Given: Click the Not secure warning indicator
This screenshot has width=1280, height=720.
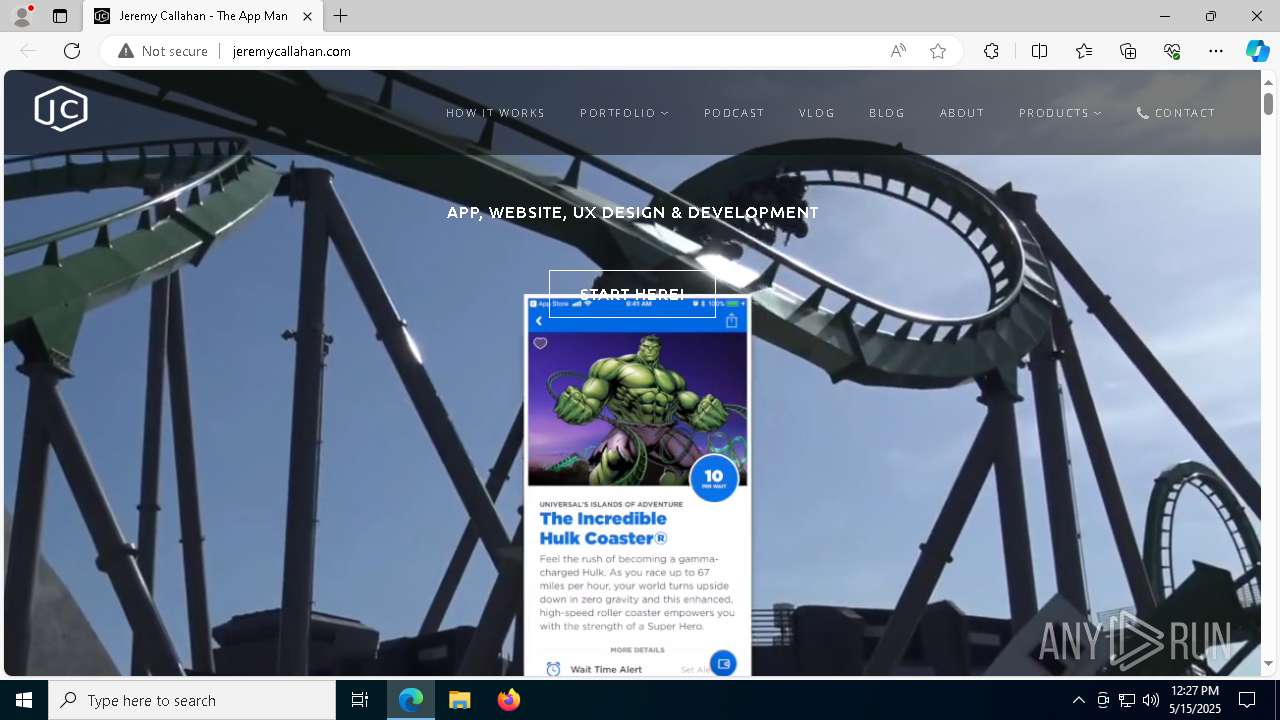Looking at the screenshot, I should [163, 51].
